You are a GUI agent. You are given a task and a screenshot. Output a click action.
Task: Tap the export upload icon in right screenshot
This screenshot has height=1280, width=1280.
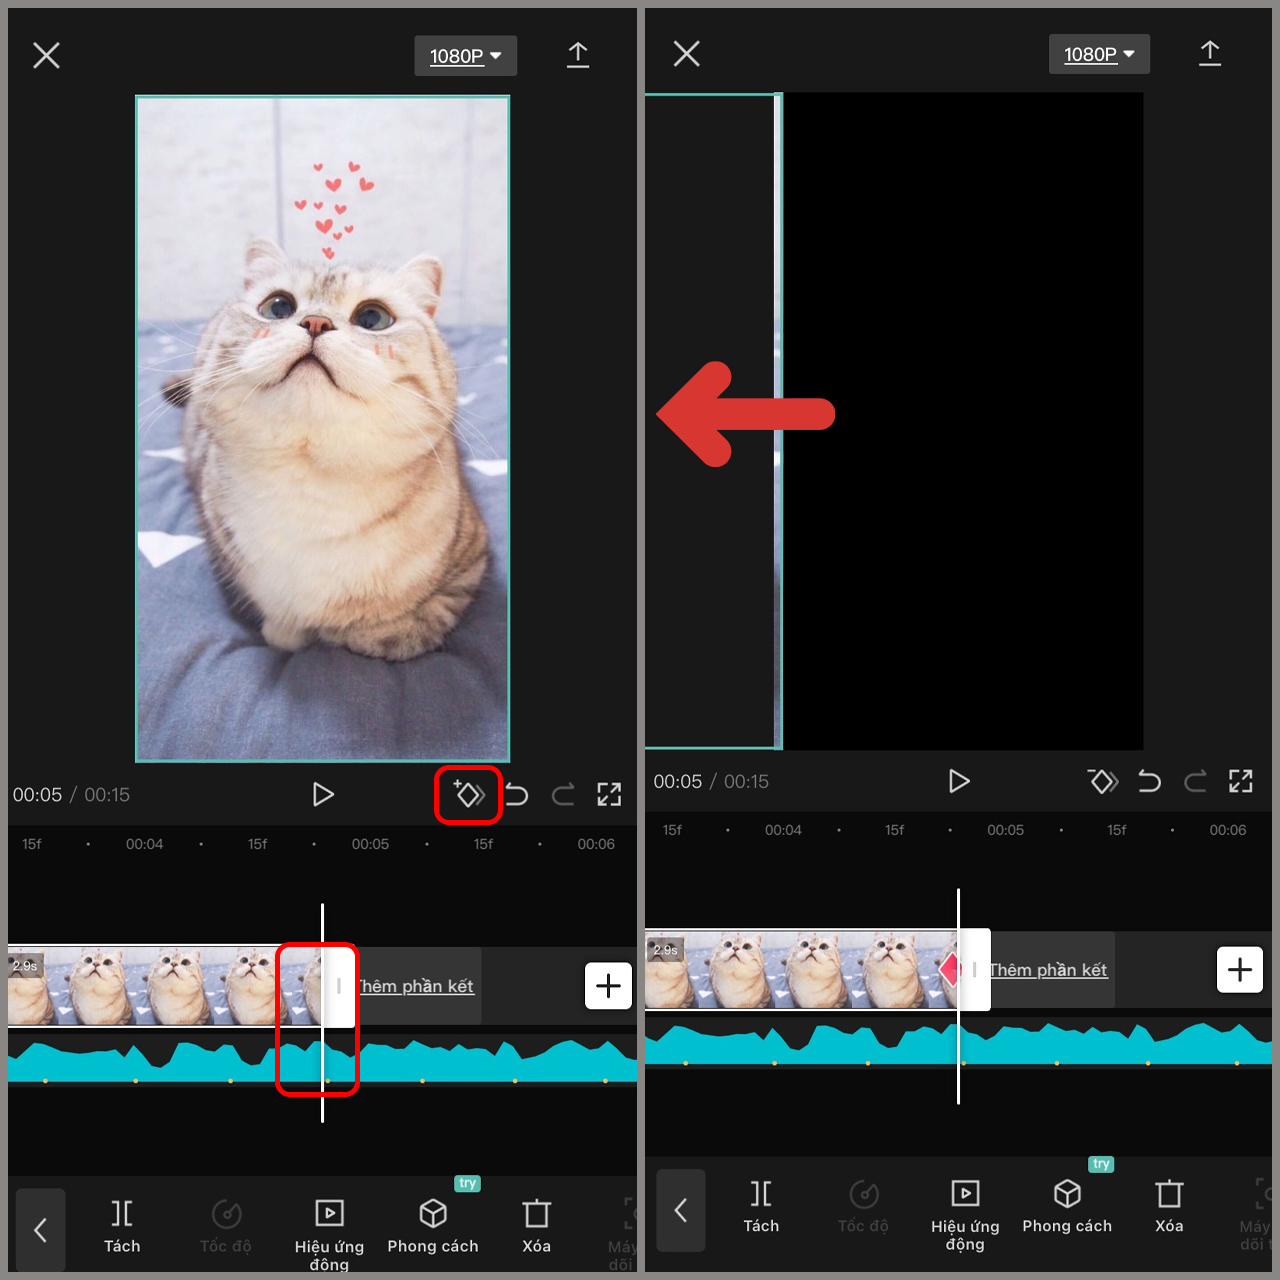point(1210,53)
